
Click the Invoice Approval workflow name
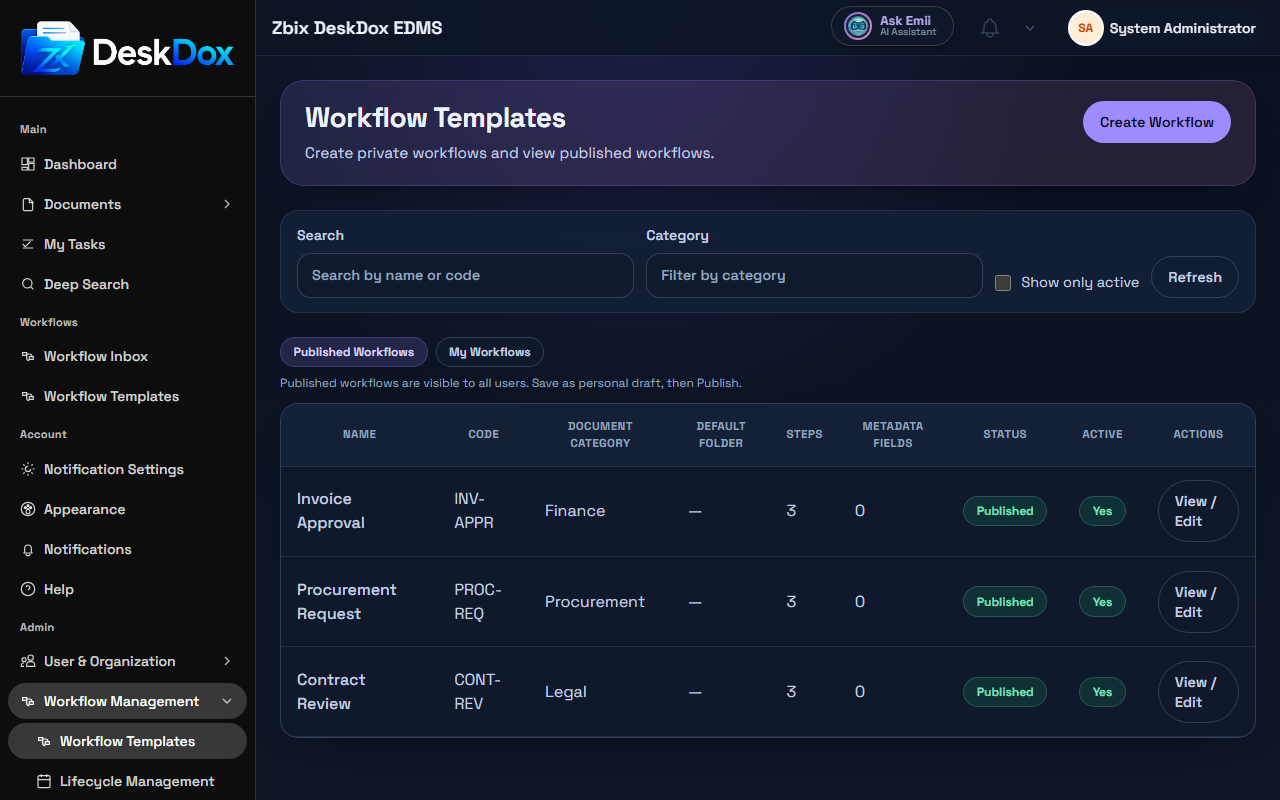(x=331, y=511)
